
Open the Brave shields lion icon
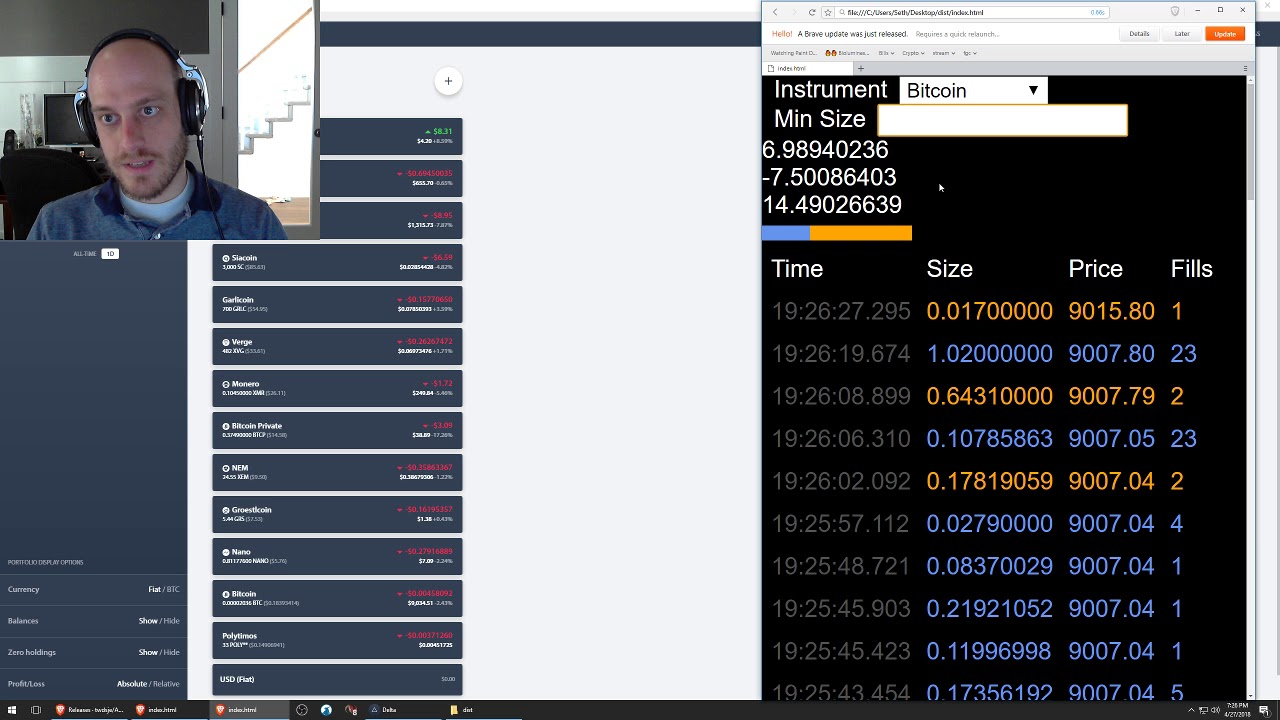pos(1175,11)
